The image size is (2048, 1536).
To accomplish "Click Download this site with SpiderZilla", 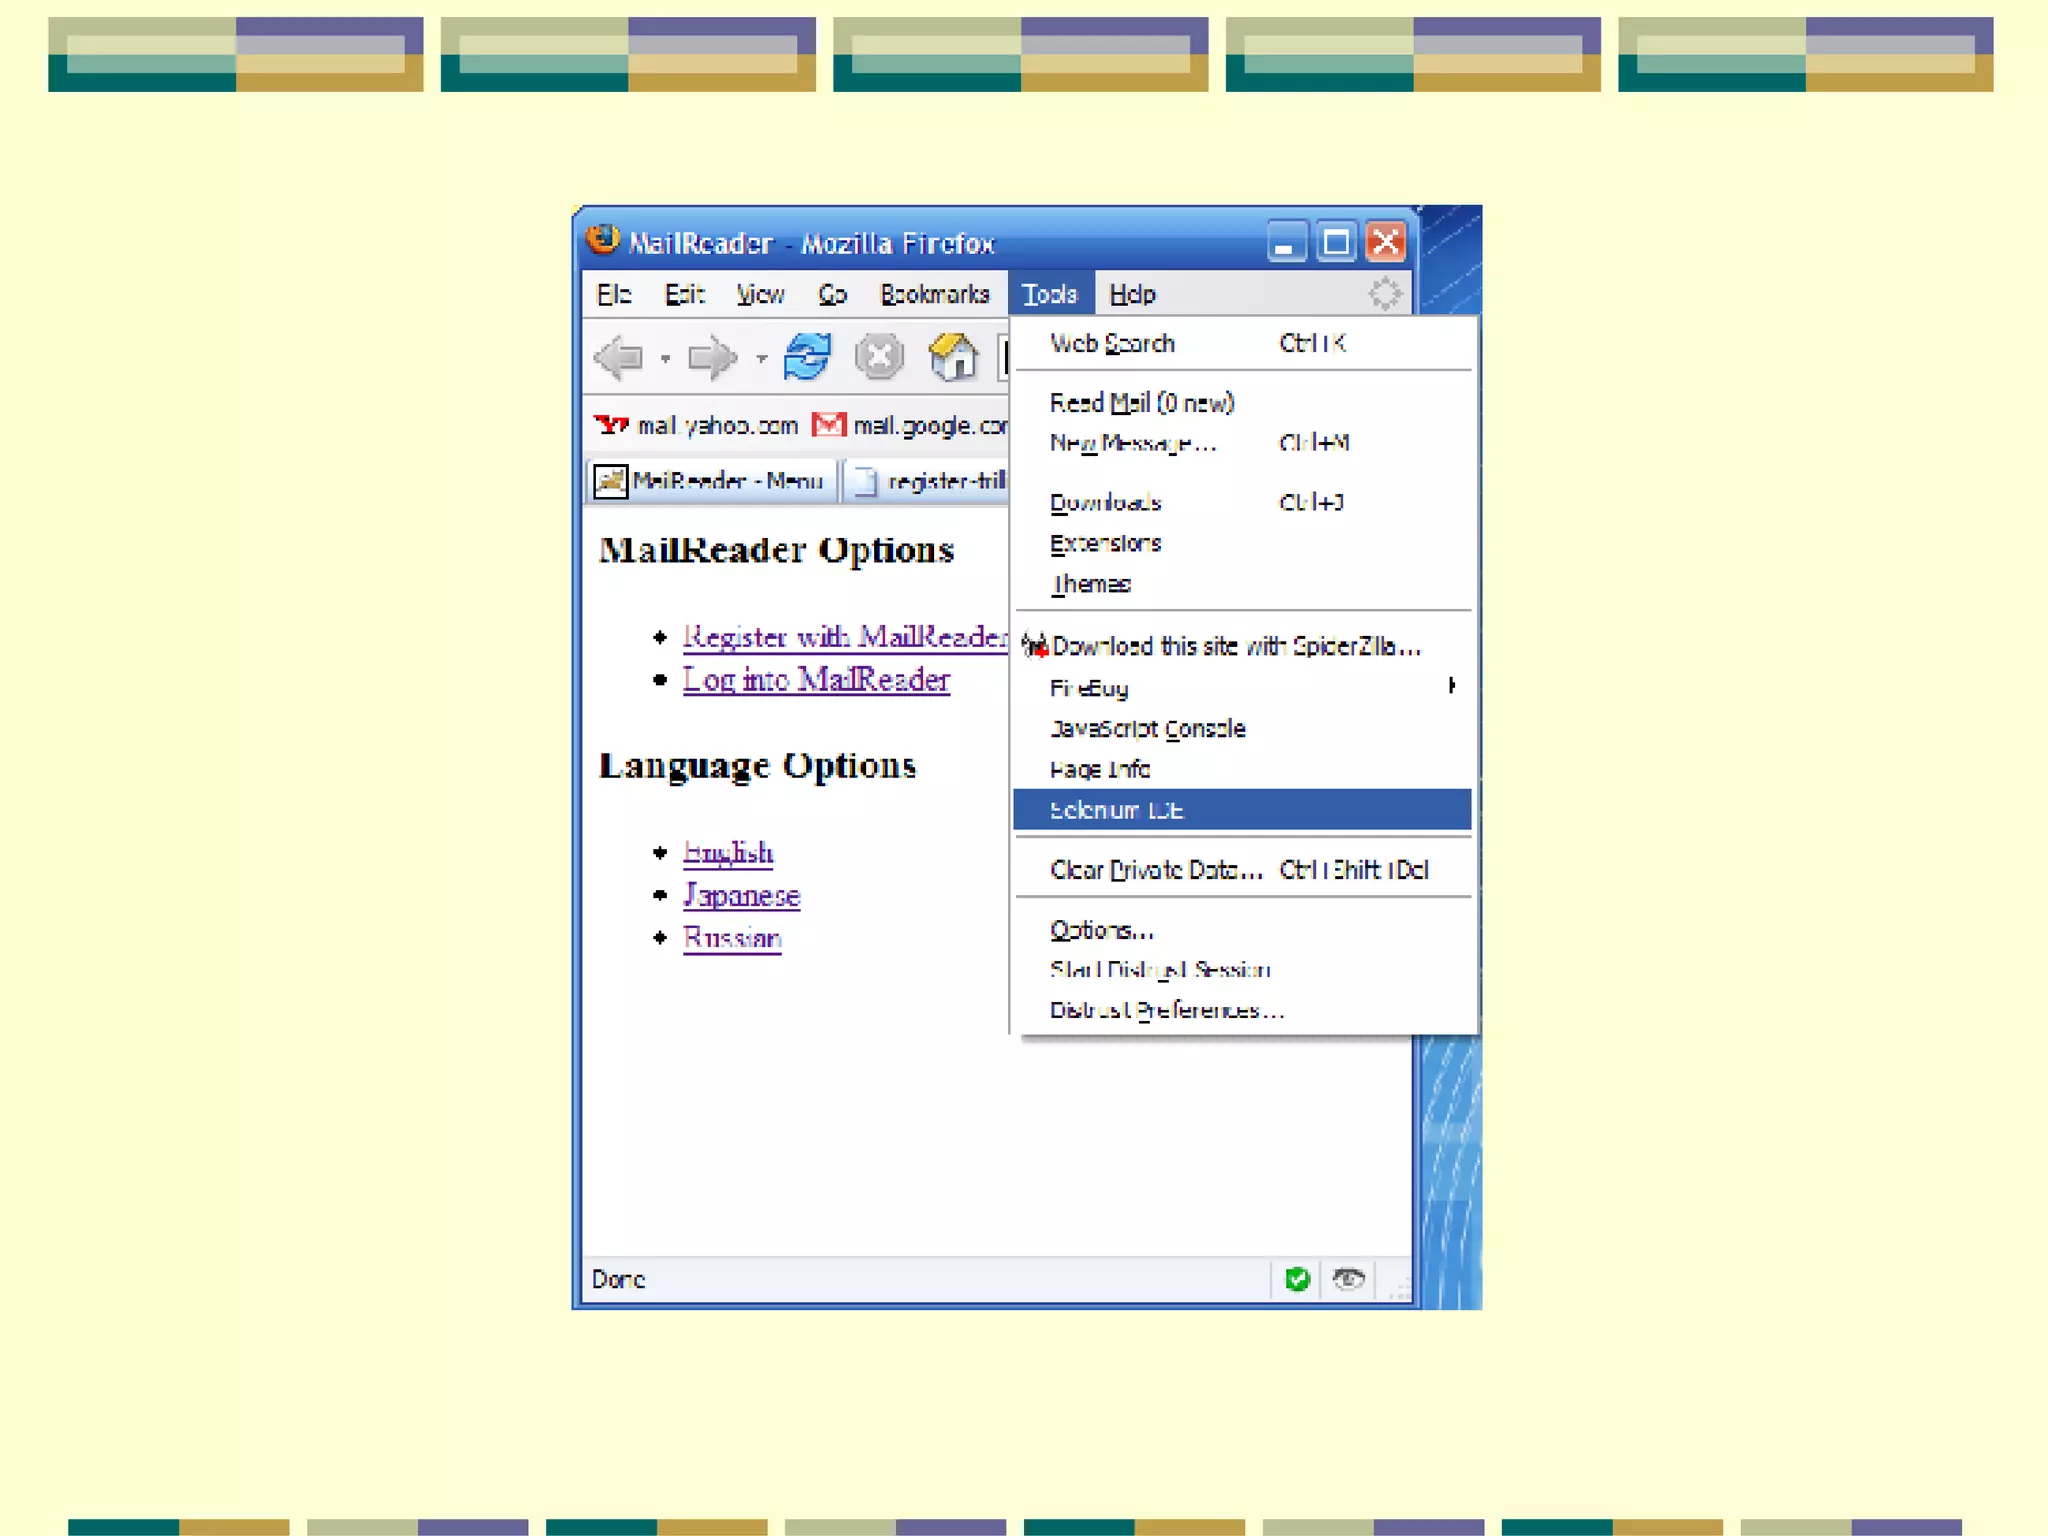I will tap(1235, 647).
